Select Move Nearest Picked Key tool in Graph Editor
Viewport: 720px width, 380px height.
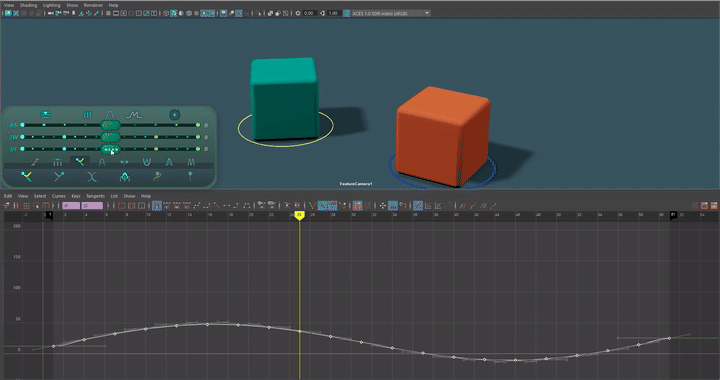tap(6, 206)
